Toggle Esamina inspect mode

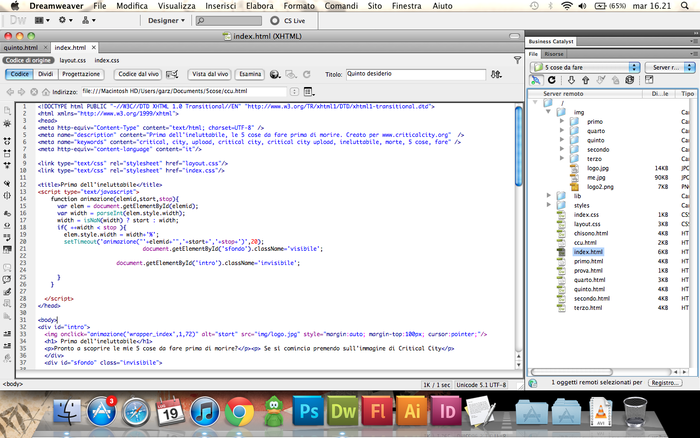click(250, 74)
